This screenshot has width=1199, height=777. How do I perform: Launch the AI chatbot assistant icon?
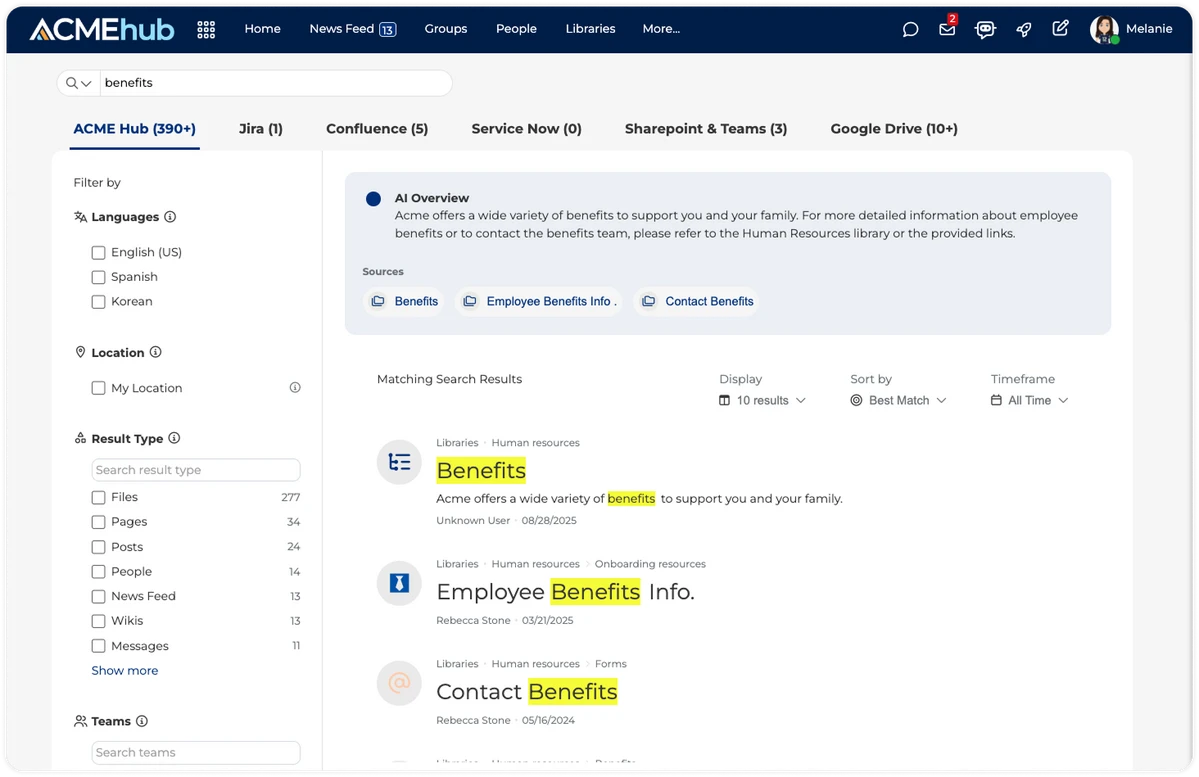(985, 29)
